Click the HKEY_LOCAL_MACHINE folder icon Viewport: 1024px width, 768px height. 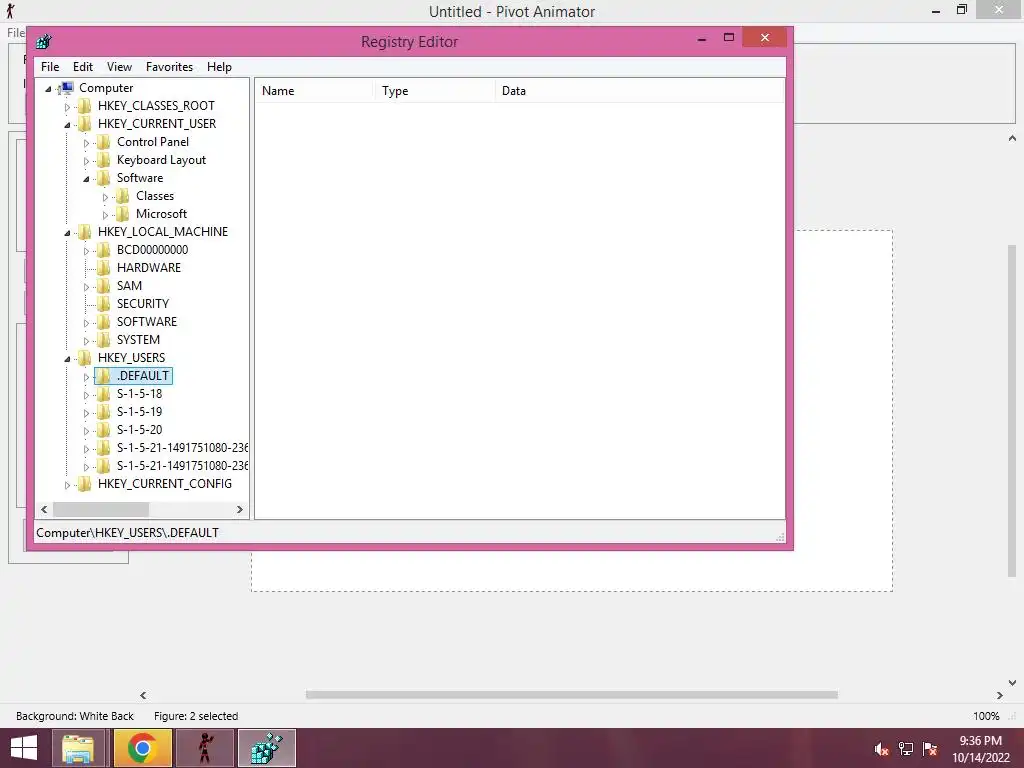(84, 232)
